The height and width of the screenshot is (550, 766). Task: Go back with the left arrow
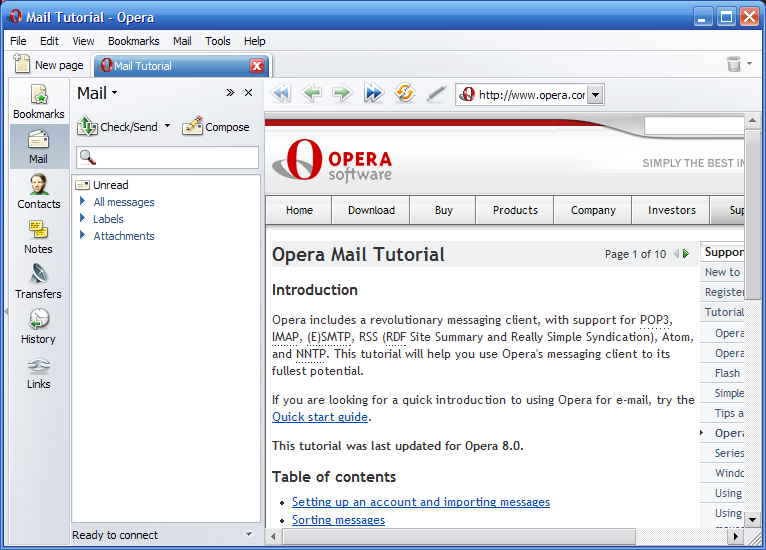[x=312, y=93]
